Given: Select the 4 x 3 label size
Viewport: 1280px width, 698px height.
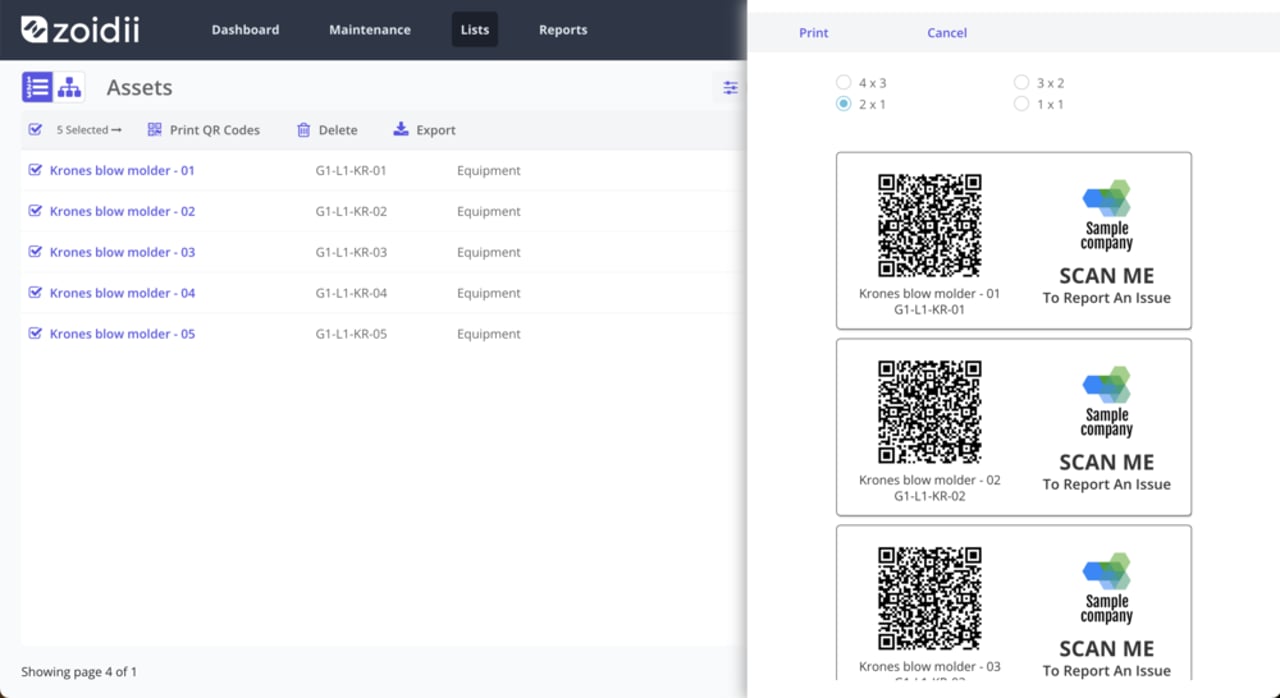Looking at the screenshot, I should coord(844,82).
